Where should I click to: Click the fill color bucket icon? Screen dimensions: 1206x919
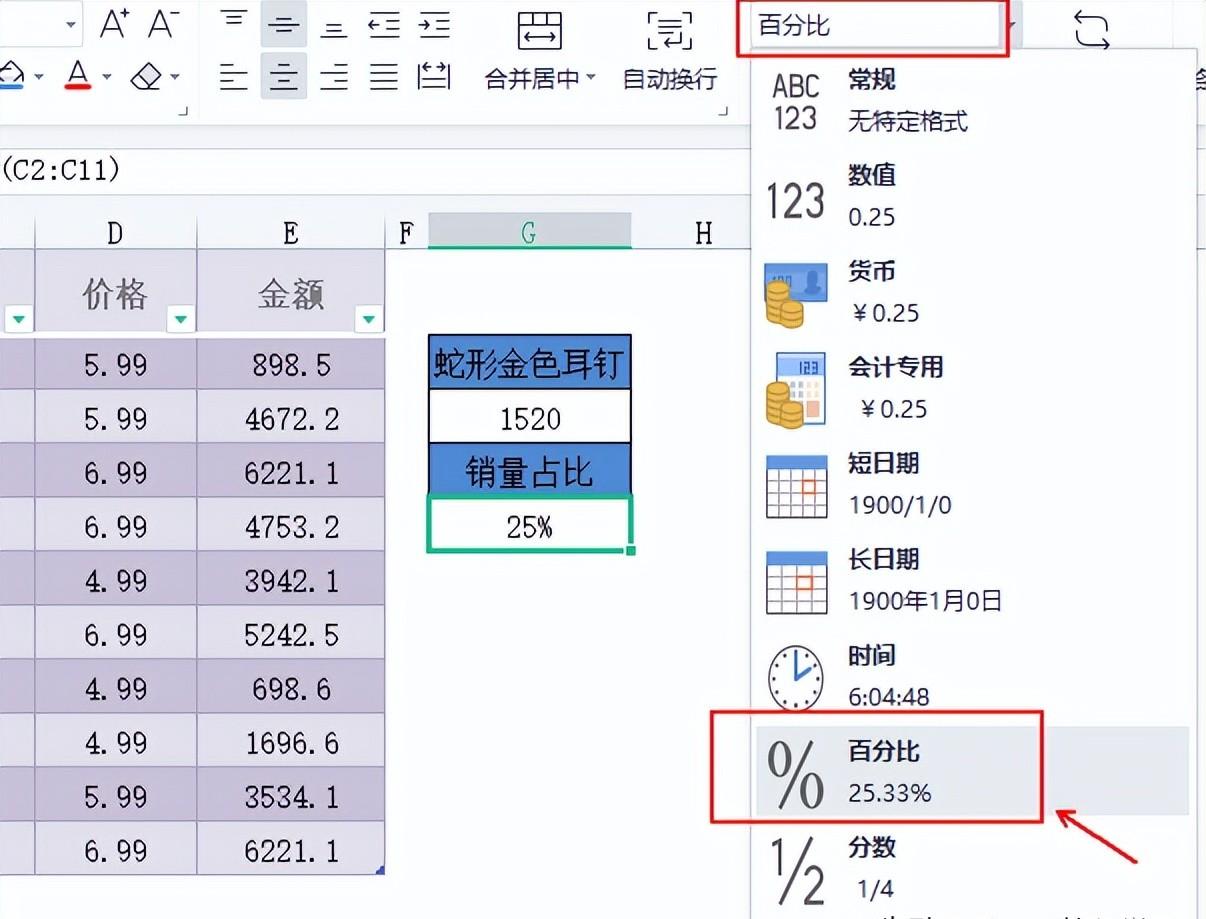click(12, 75)
